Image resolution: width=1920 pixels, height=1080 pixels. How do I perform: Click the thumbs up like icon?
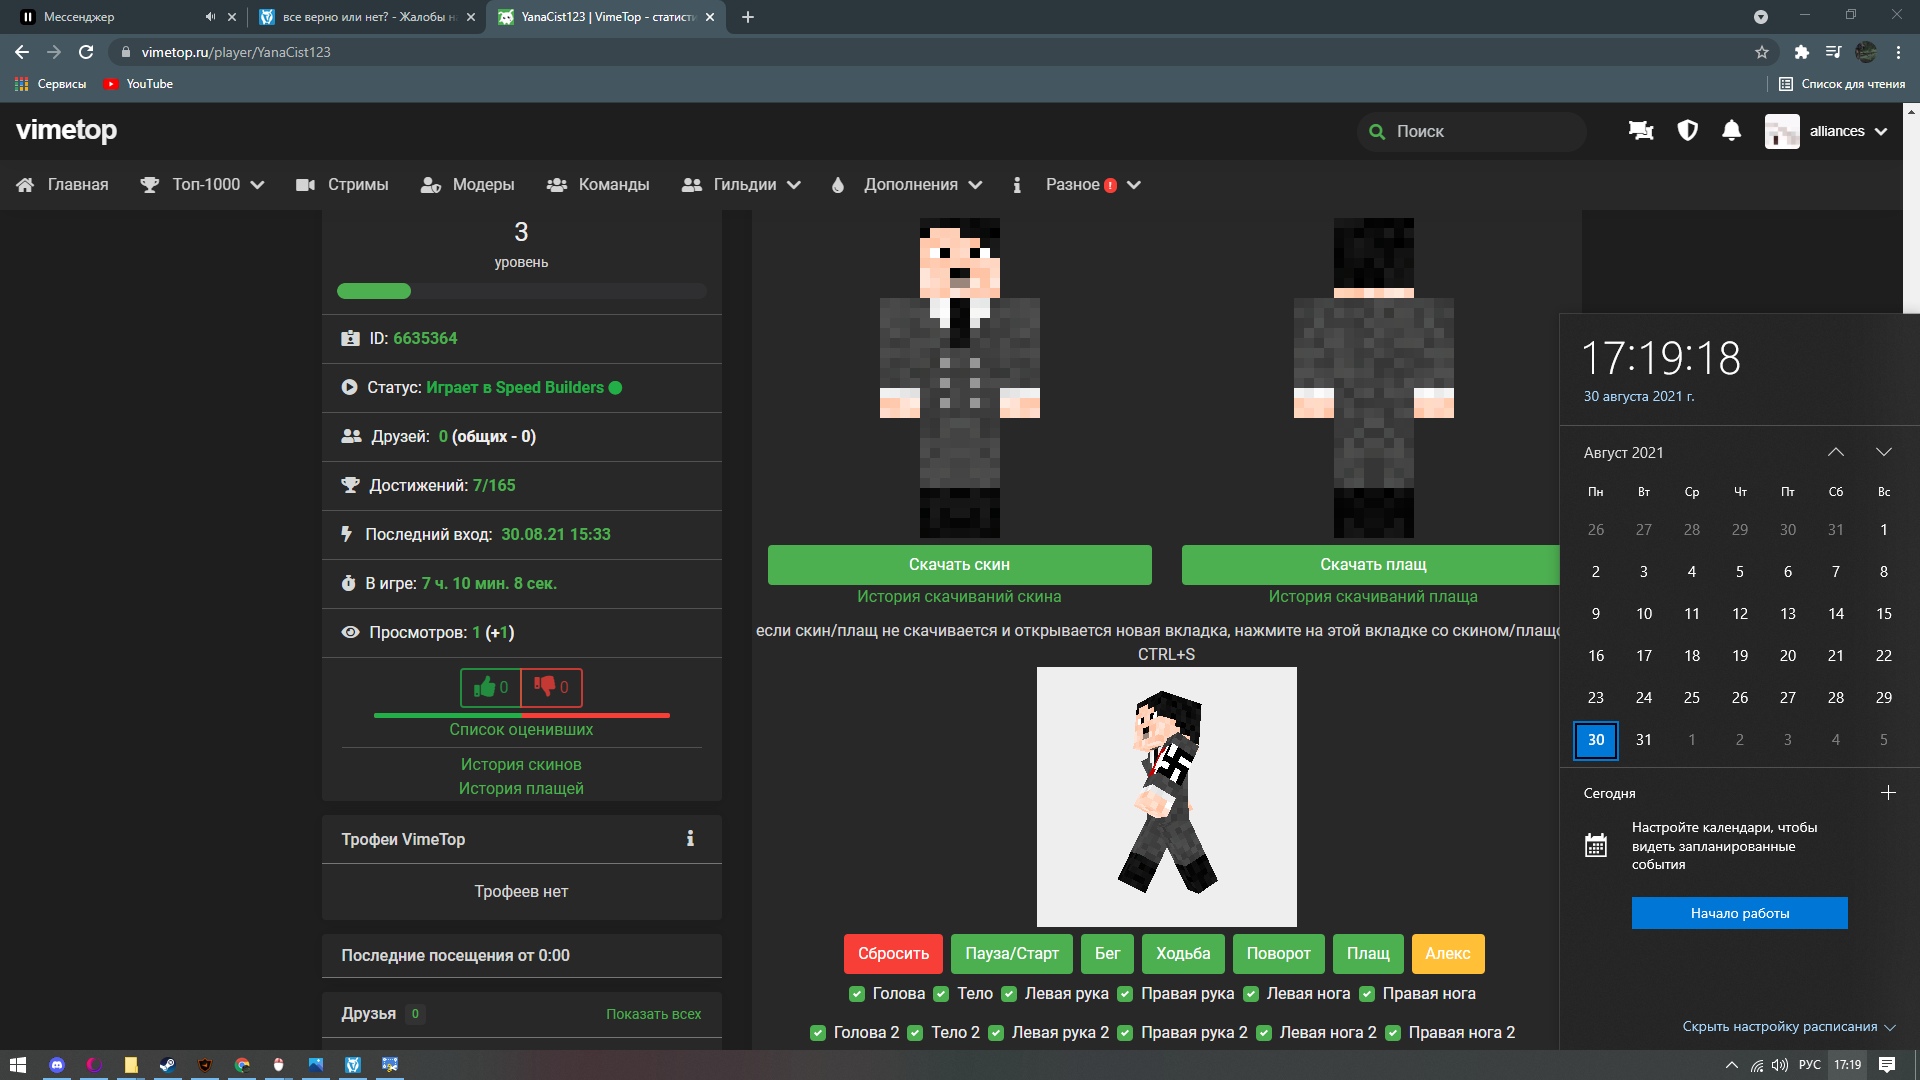point(485,687)
